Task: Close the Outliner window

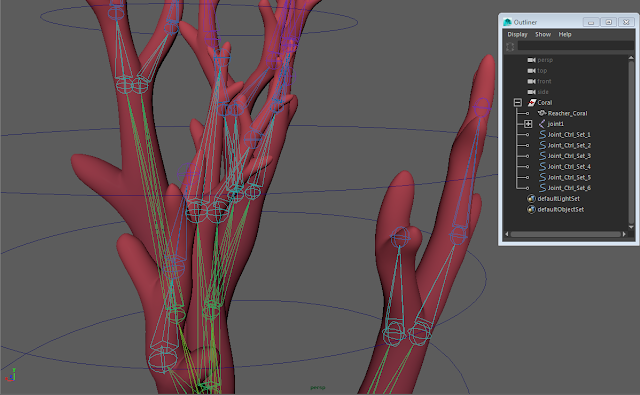Action: click(626, 22)
